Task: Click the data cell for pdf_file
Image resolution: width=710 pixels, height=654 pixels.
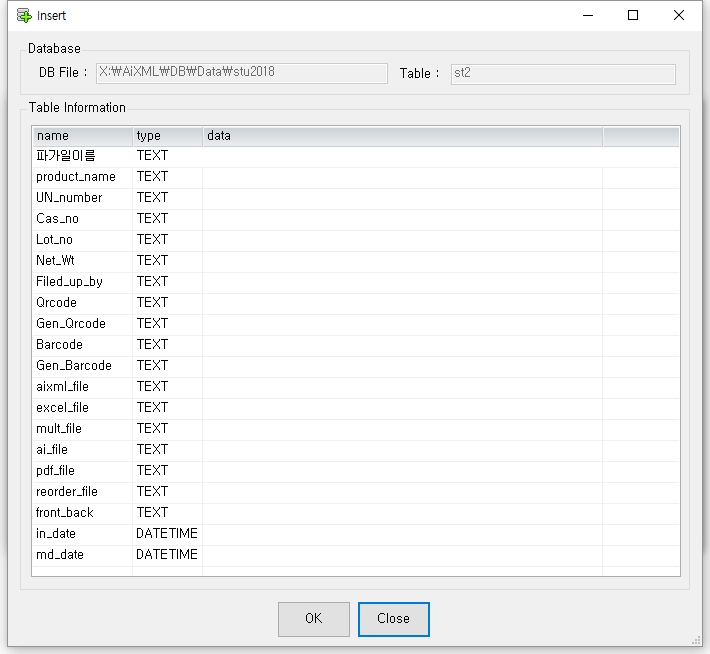Action: click(401, 471)
